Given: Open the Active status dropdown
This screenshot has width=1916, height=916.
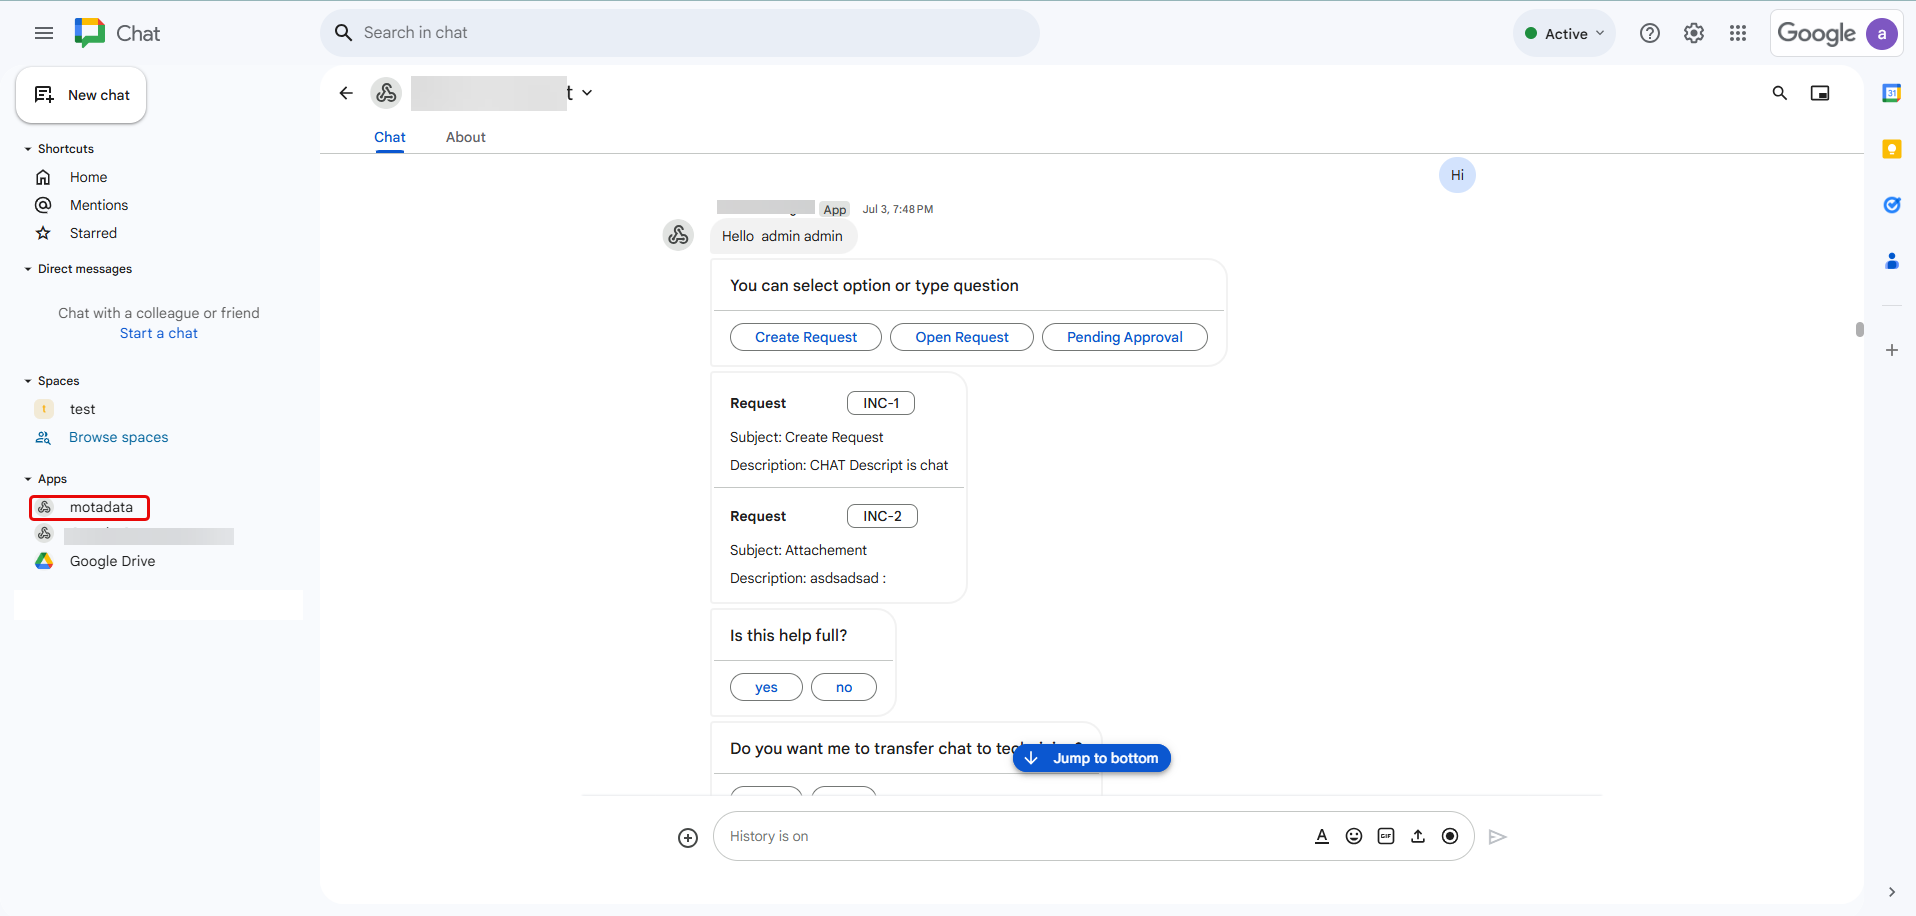Looking at the screenshot, I should 1564,32.
